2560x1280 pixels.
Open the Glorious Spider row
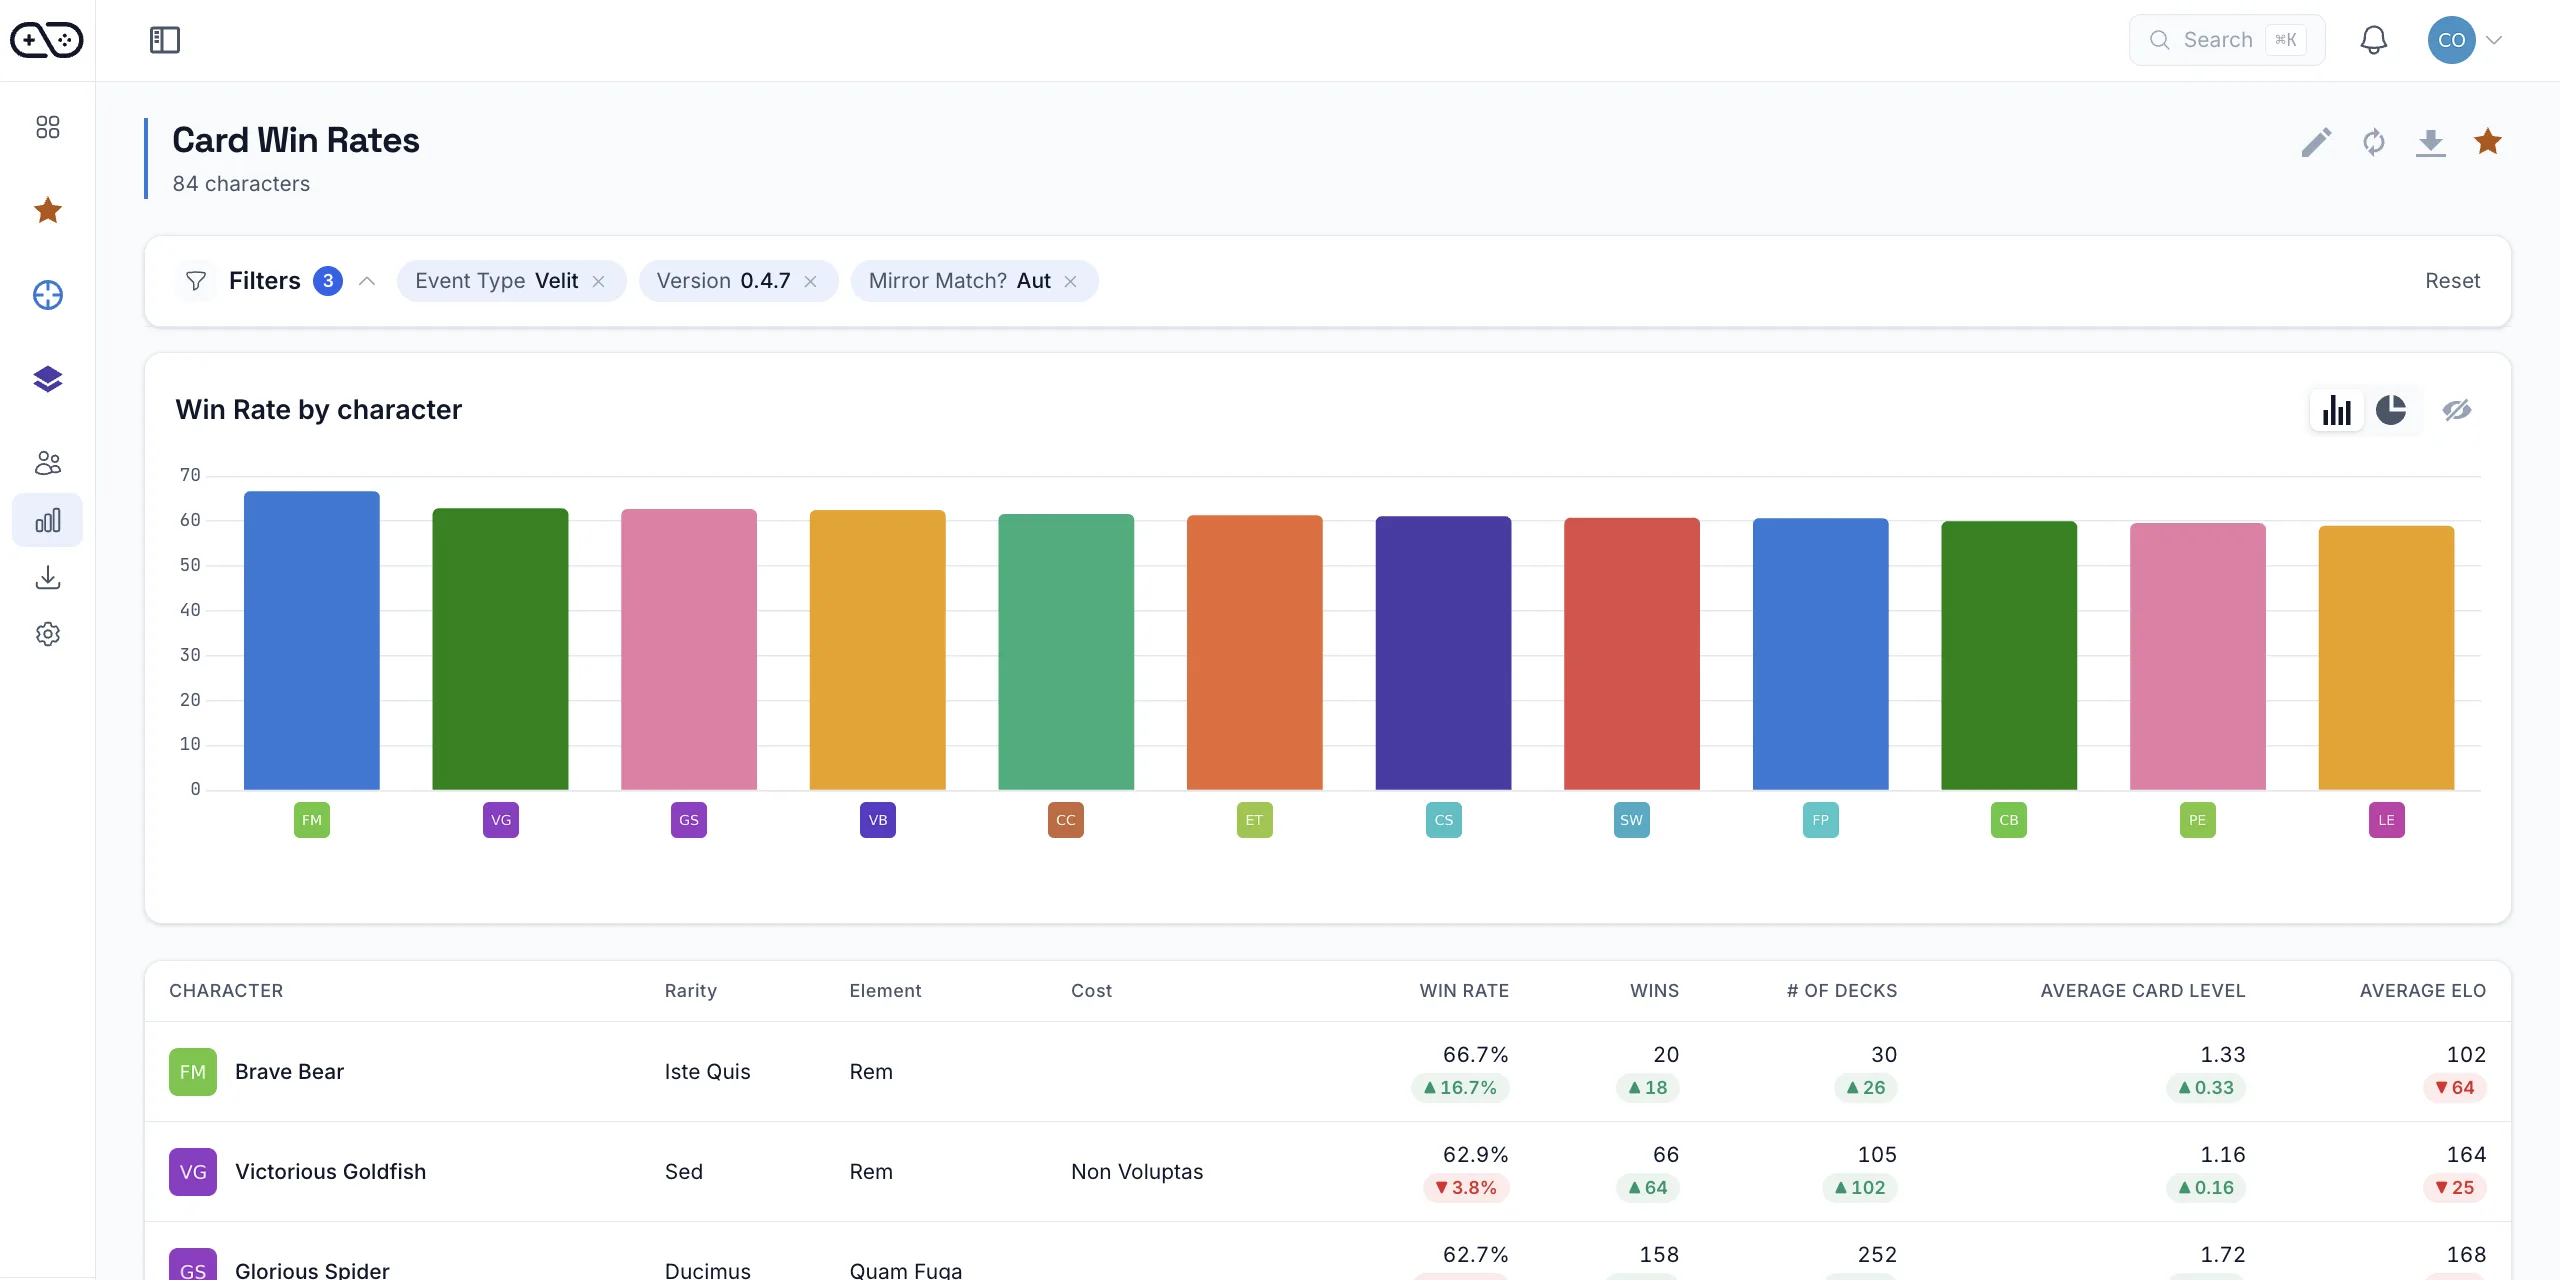point(1328,1251)
